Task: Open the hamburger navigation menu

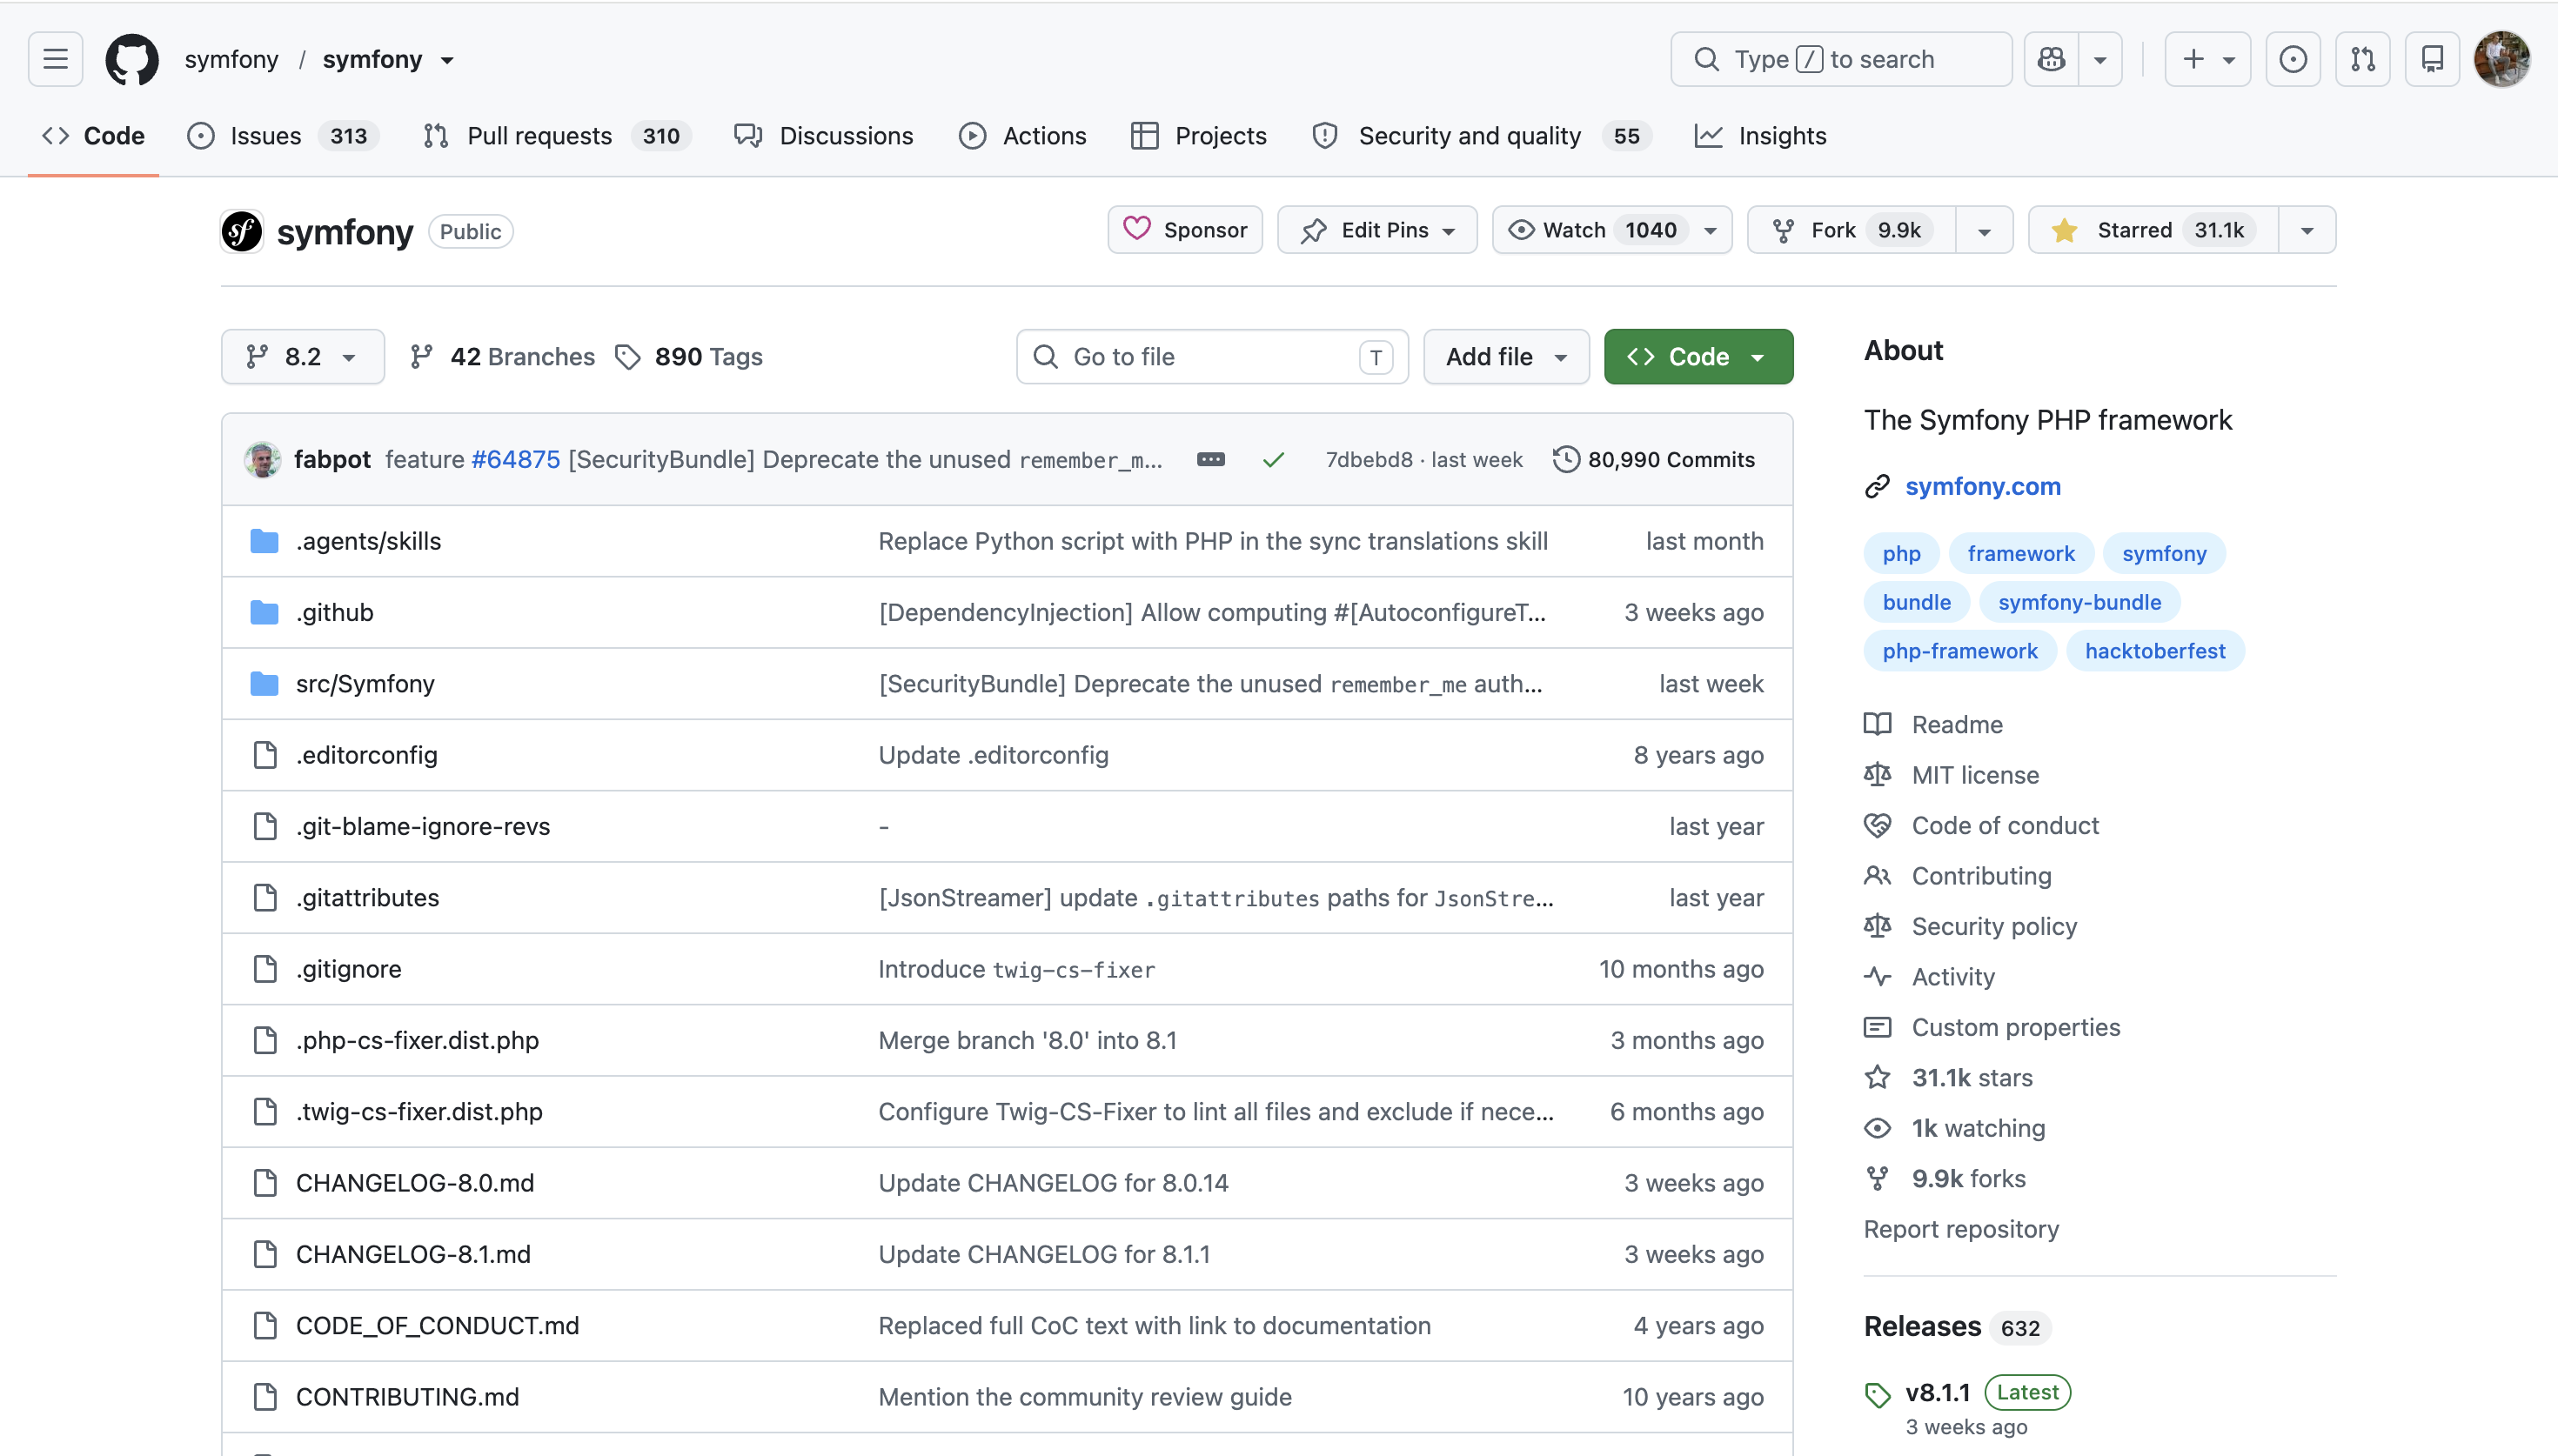Action: pos(55,59)
